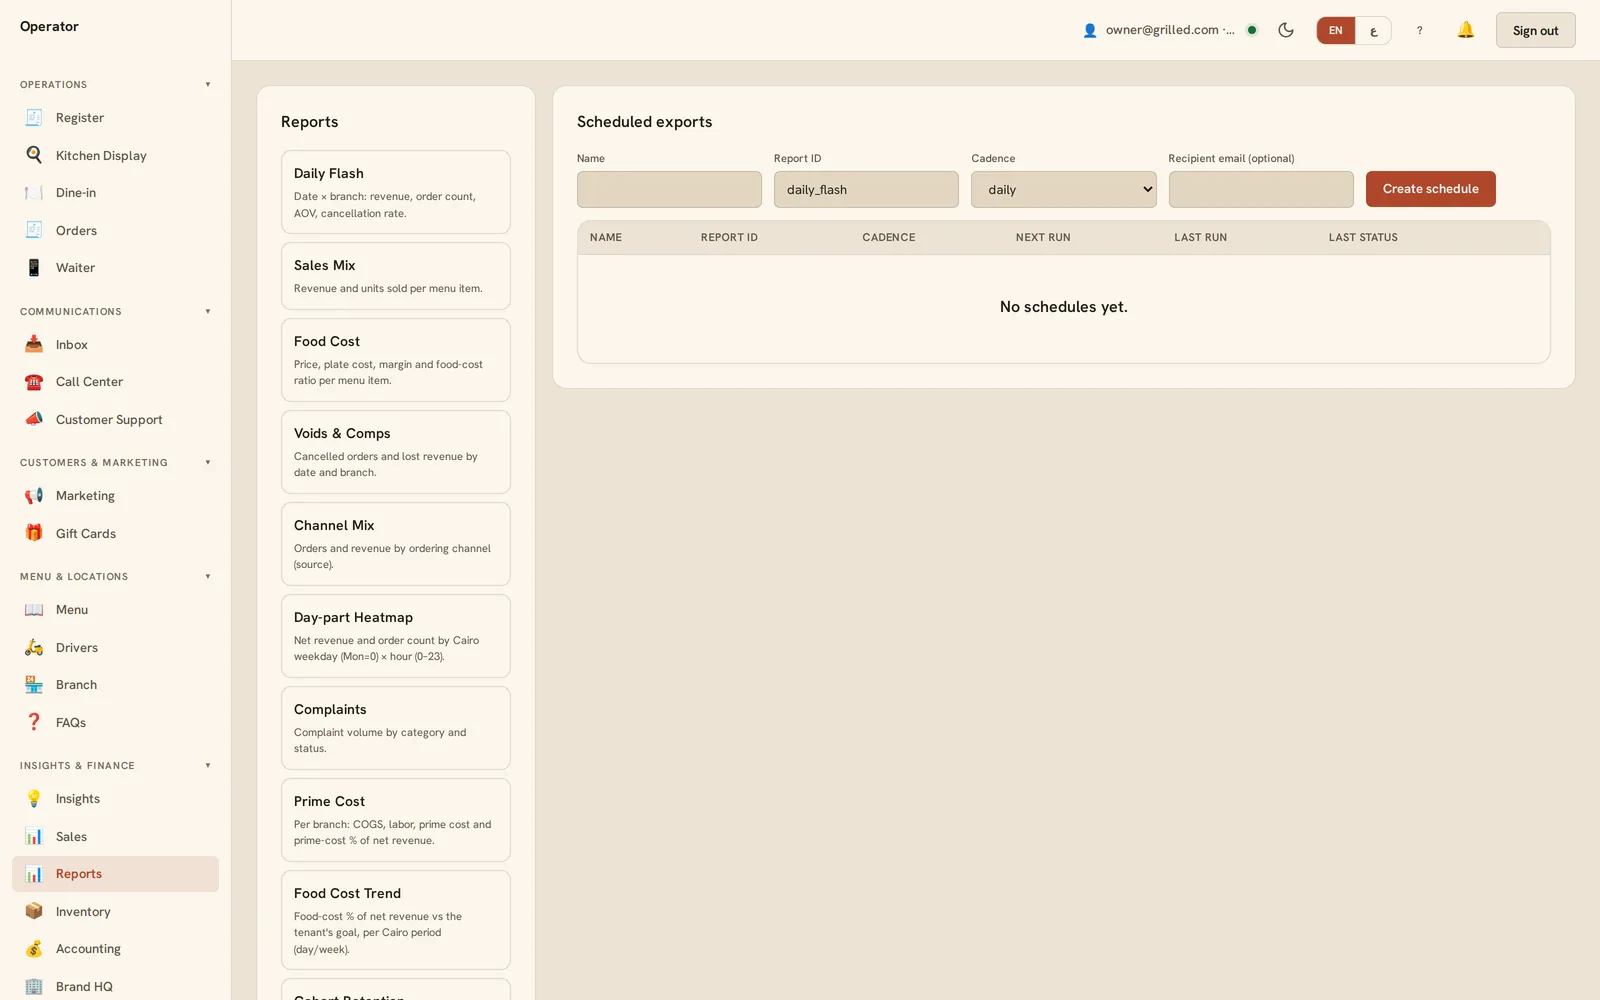Screen dimensions: 1600x1000
Task: Open the Inventory box icon
Action: coord(34,911)
